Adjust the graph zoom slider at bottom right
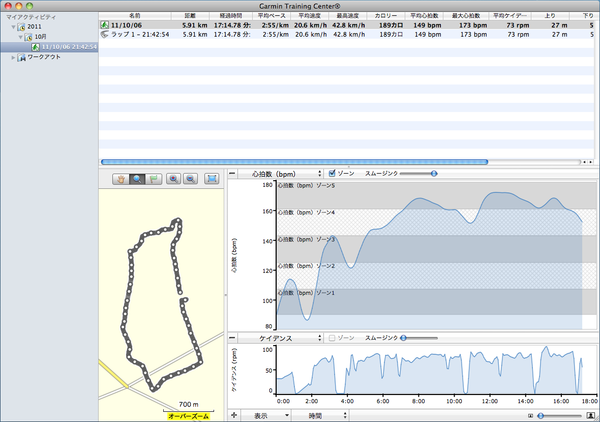 [x=541, y=415]
